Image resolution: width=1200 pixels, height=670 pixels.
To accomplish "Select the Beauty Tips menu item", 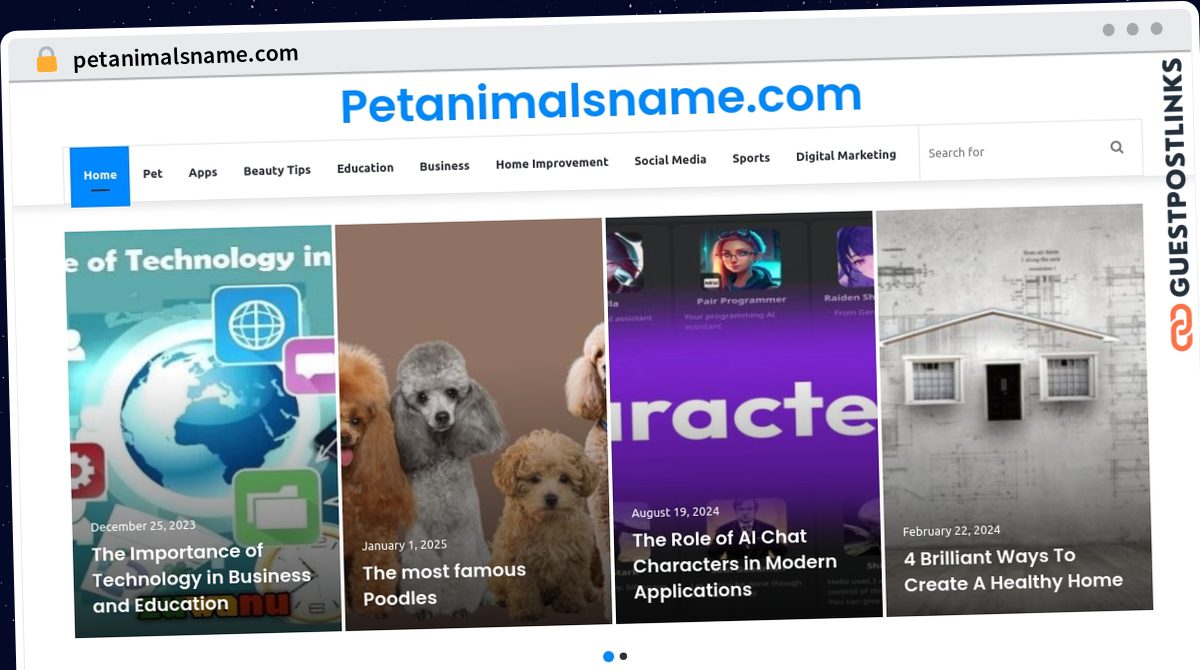I will click(277, 170).
